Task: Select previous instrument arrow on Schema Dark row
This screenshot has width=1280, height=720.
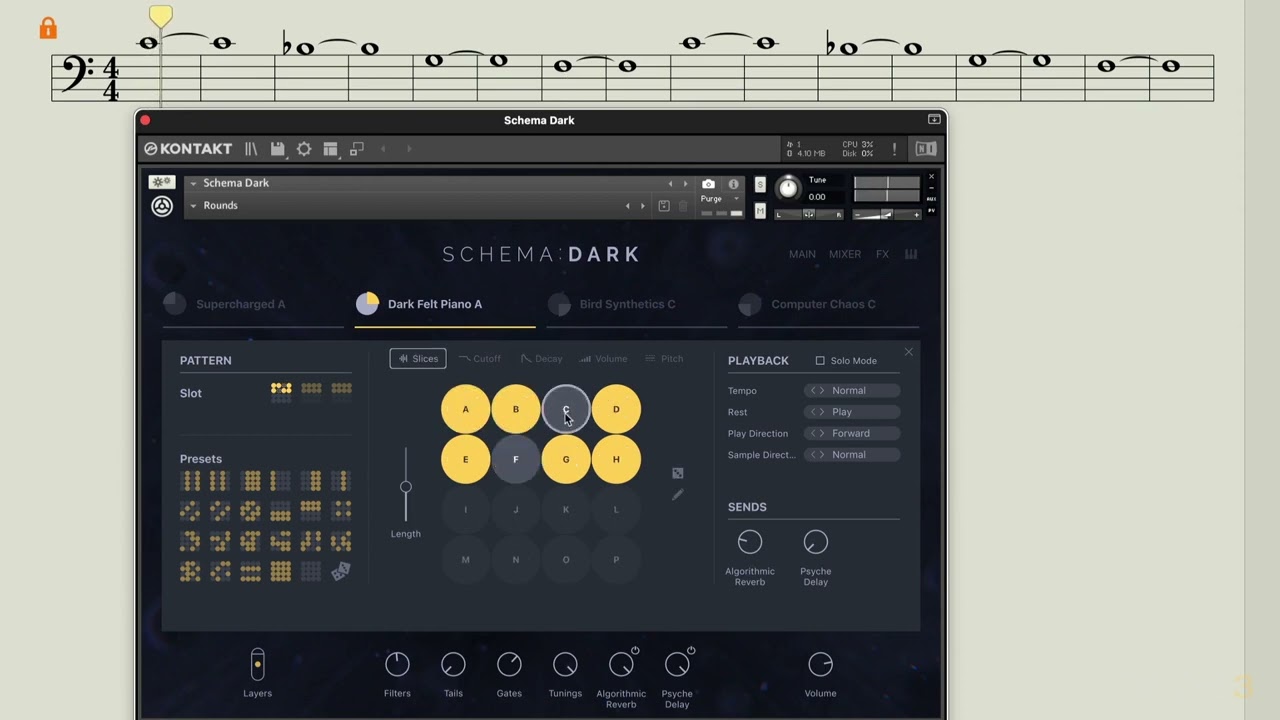Action: coord(670,184)
